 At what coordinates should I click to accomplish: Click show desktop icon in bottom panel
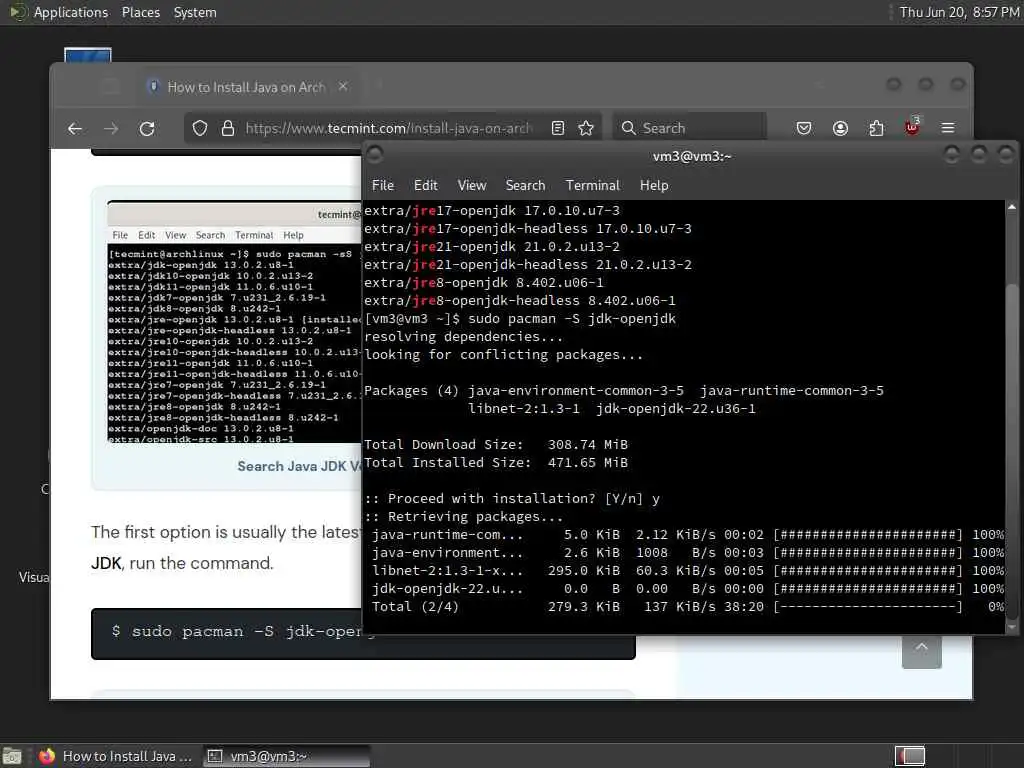pos(12,756)
